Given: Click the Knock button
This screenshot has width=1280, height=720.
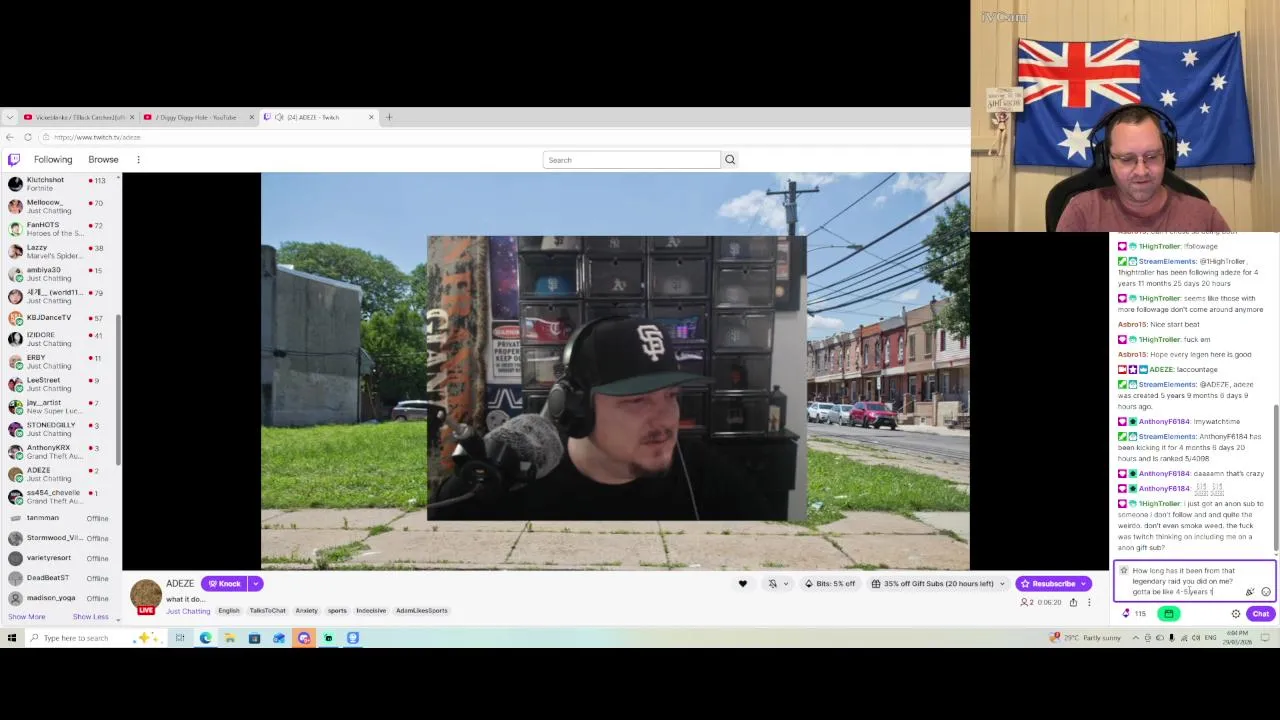Looking at the screenshot, I should 224,584.
